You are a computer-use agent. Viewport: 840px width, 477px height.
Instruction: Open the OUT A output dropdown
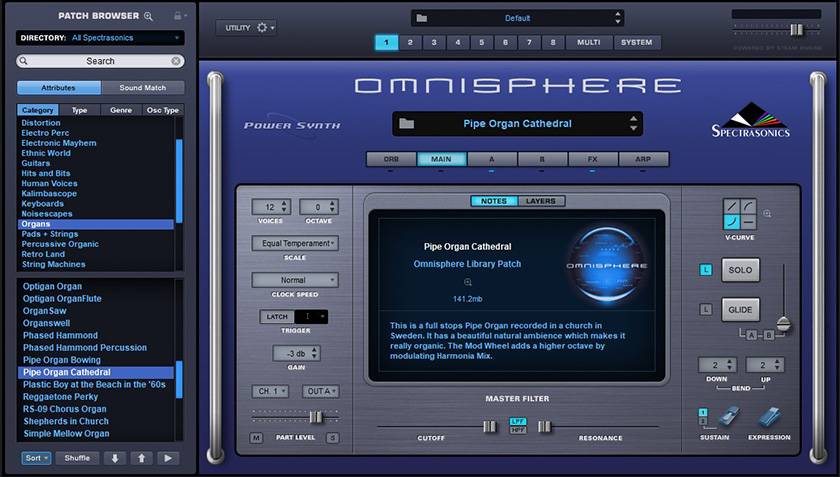tap(320, 391)
